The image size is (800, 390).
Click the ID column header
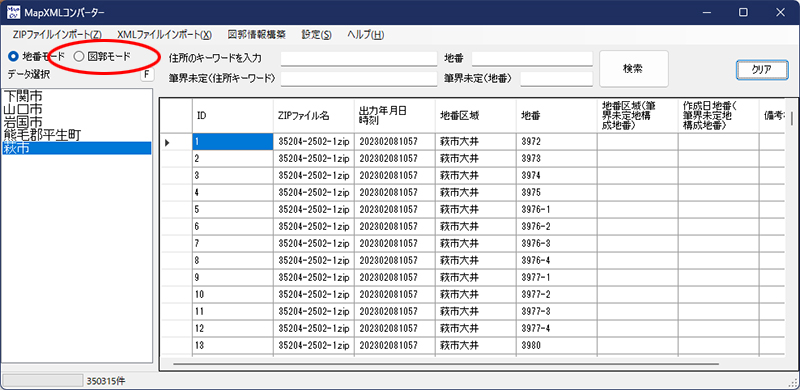coord(233,116)
